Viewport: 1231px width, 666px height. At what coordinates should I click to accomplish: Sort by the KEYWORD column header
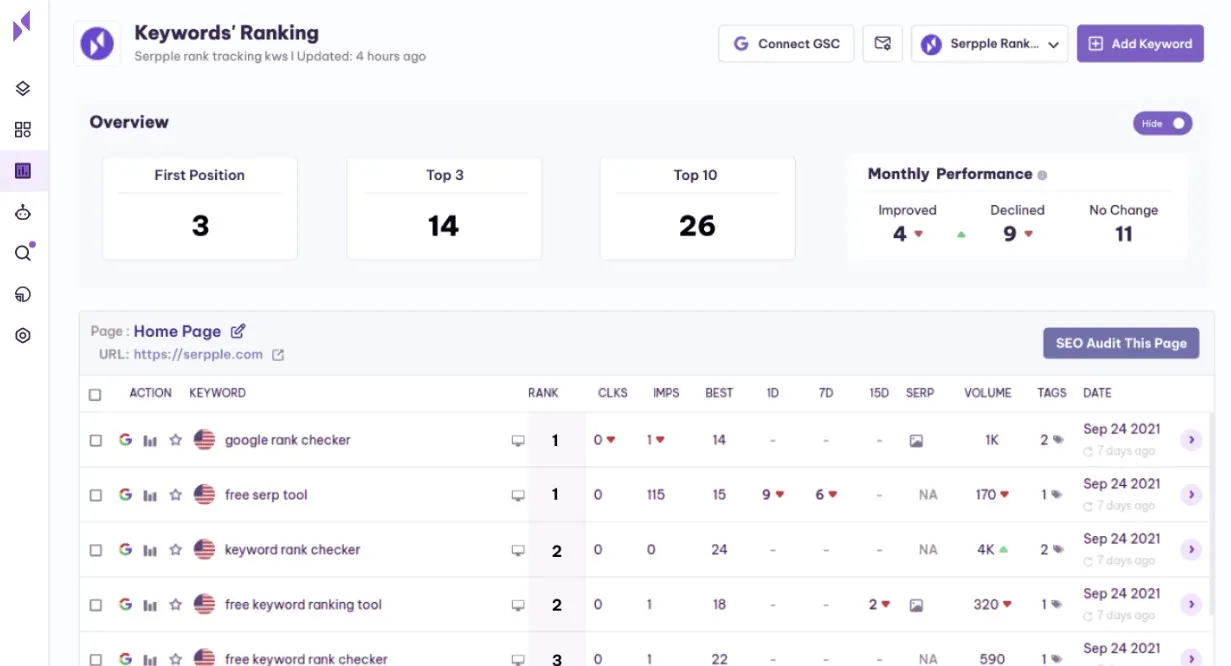218,393
